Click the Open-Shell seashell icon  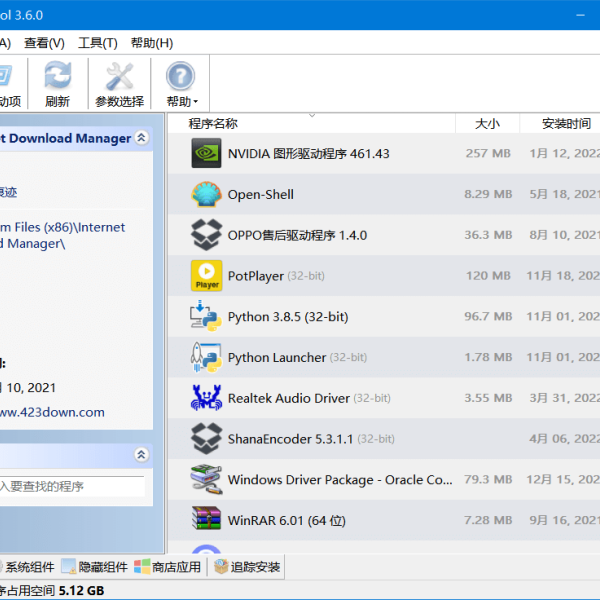206,194
